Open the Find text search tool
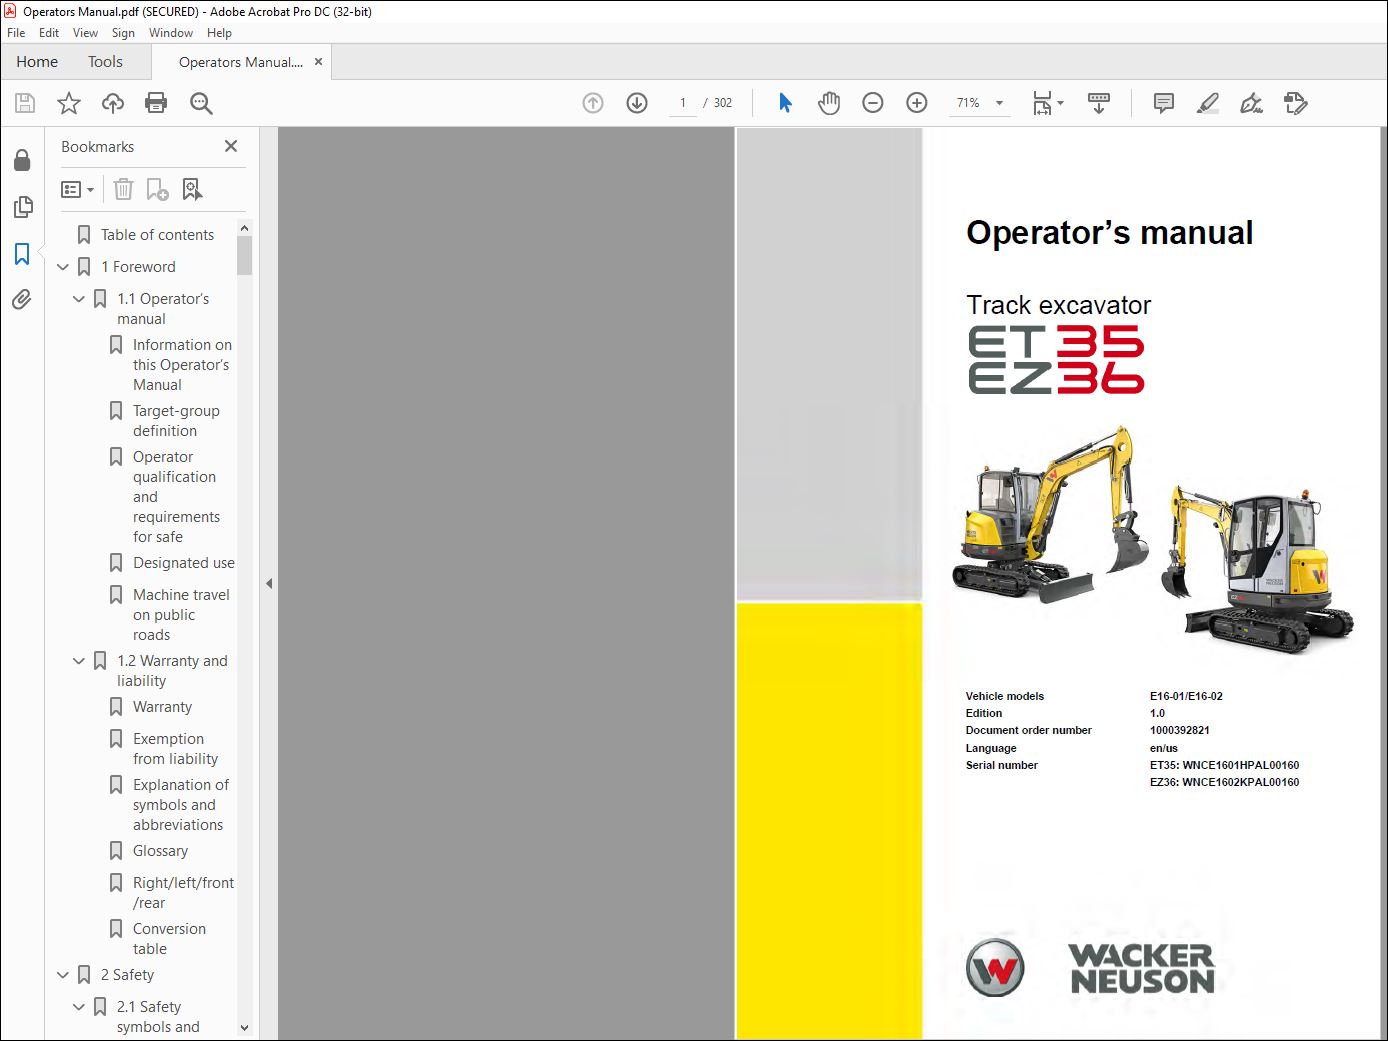1388x1041 pixels. (201, 103)
